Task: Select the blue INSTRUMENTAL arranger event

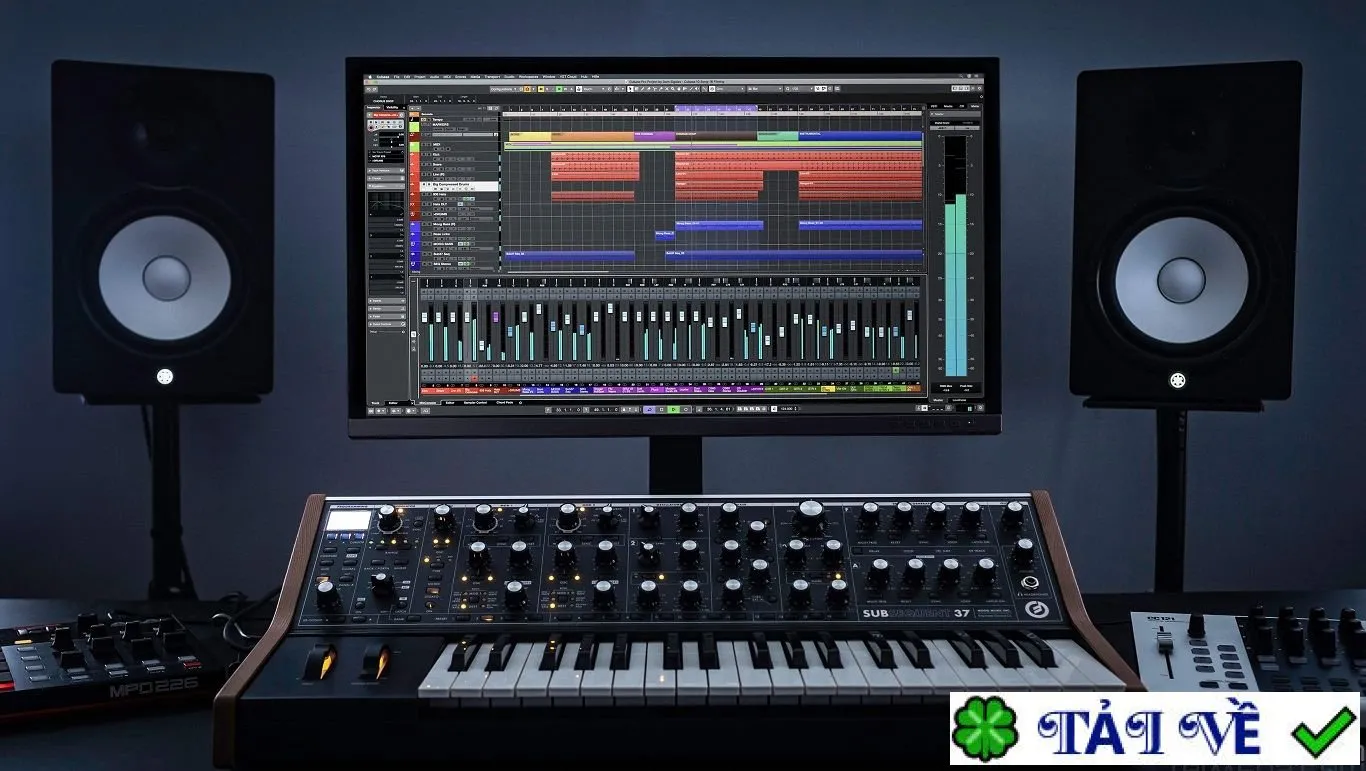Action: (x=860, y=135)
